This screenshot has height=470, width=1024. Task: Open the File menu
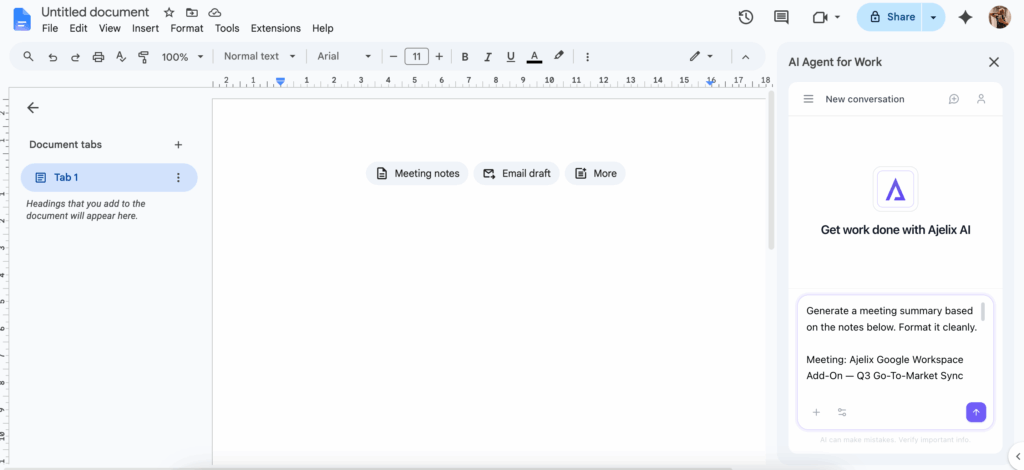tap(50, 28)
